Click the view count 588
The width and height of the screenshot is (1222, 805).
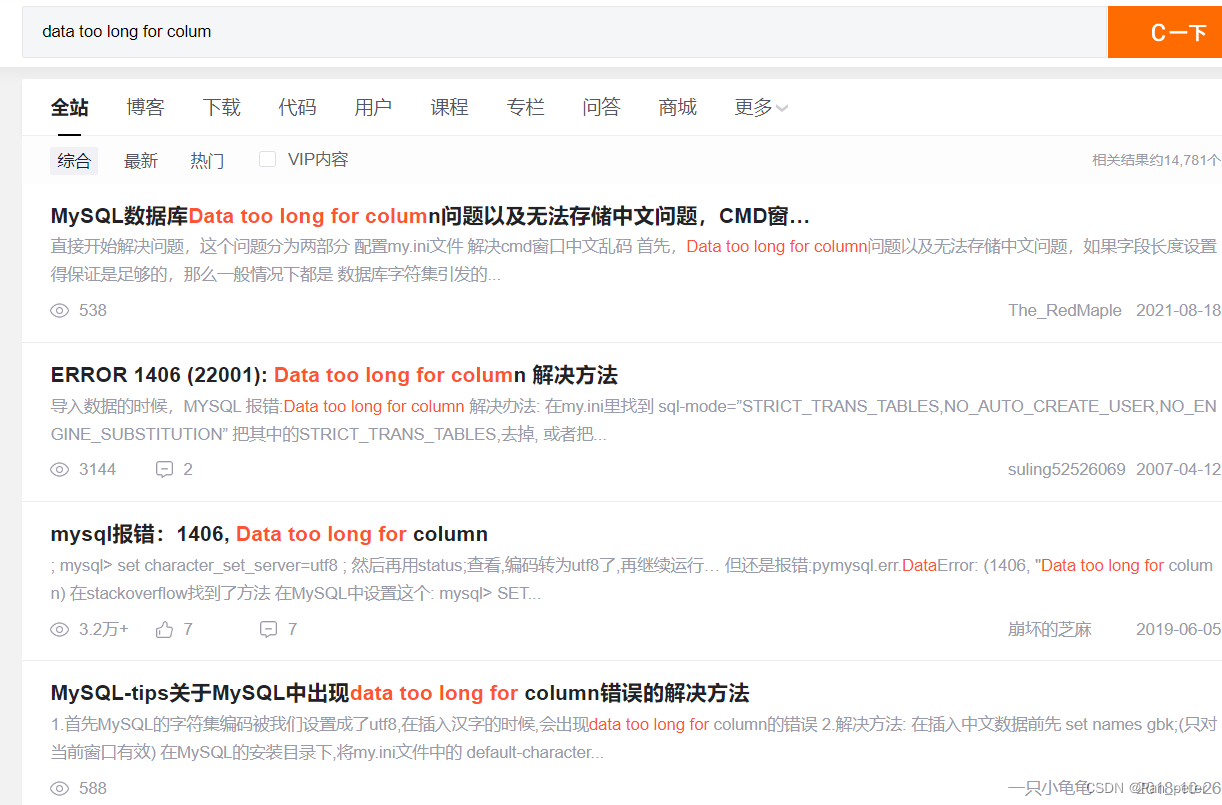click(93, 789)
